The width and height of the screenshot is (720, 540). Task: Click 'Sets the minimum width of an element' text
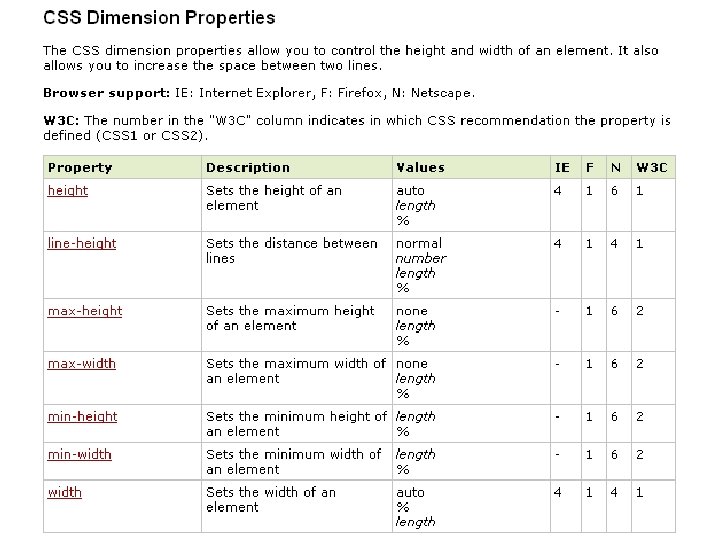pyautogui.click(x=293, y=462)
